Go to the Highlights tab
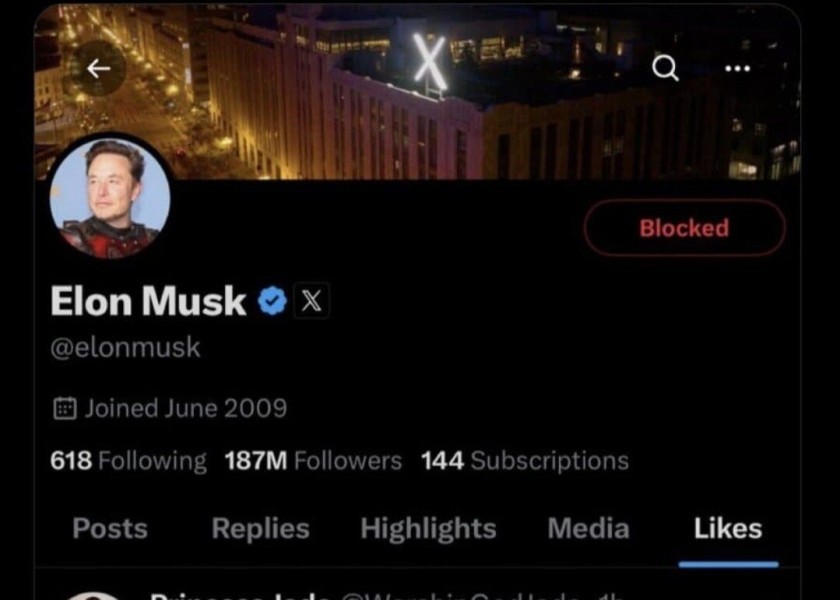Viewport: 840px width, 600px height. click(428, 528)
